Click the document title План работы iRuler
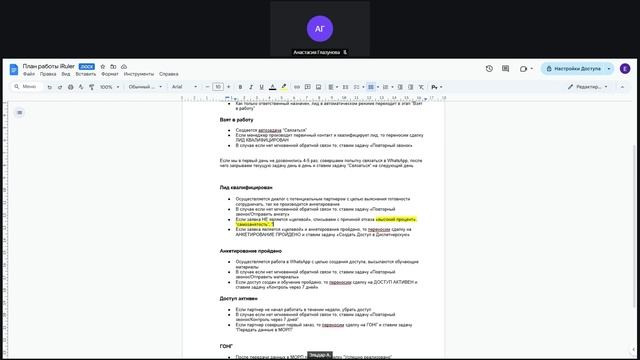This screenshot has height=360, width=640. coord(49,66)
